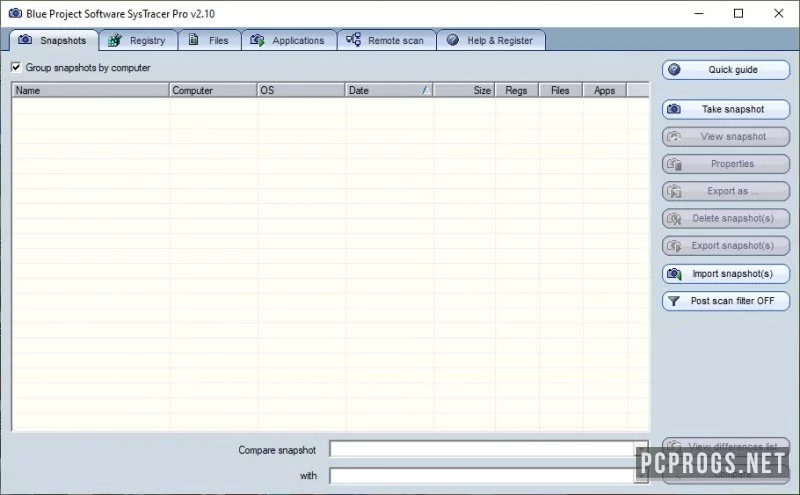Click Export snapshot(s) button
800x495 pixels.
(x=726, y=246)
